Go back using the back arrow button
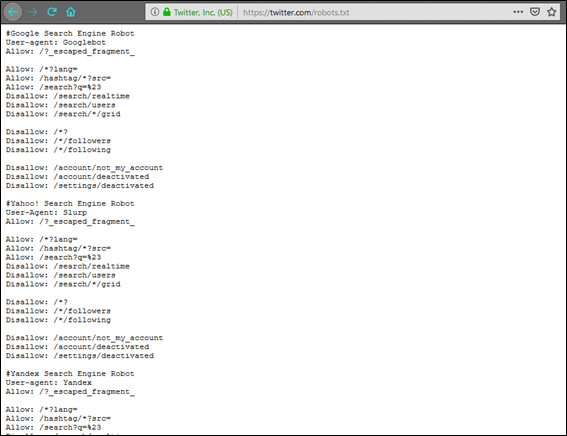 13,12
